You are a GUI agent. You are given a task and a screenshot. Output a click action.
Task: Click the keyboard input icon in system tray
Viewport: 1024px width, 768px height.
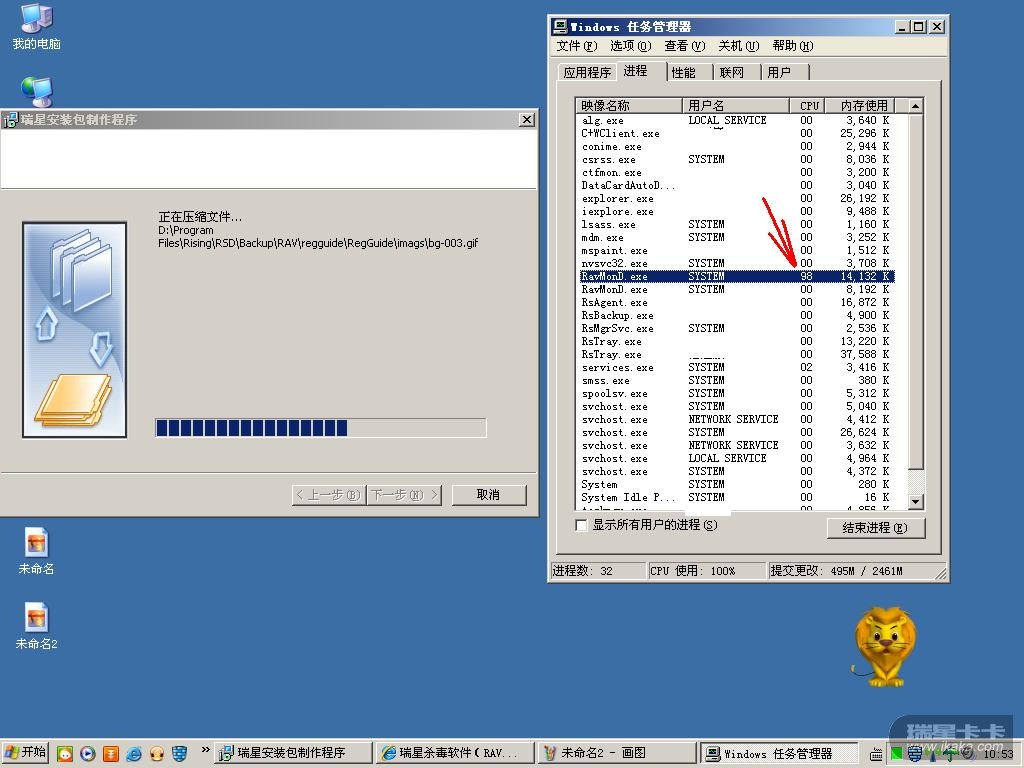(876, 754)
